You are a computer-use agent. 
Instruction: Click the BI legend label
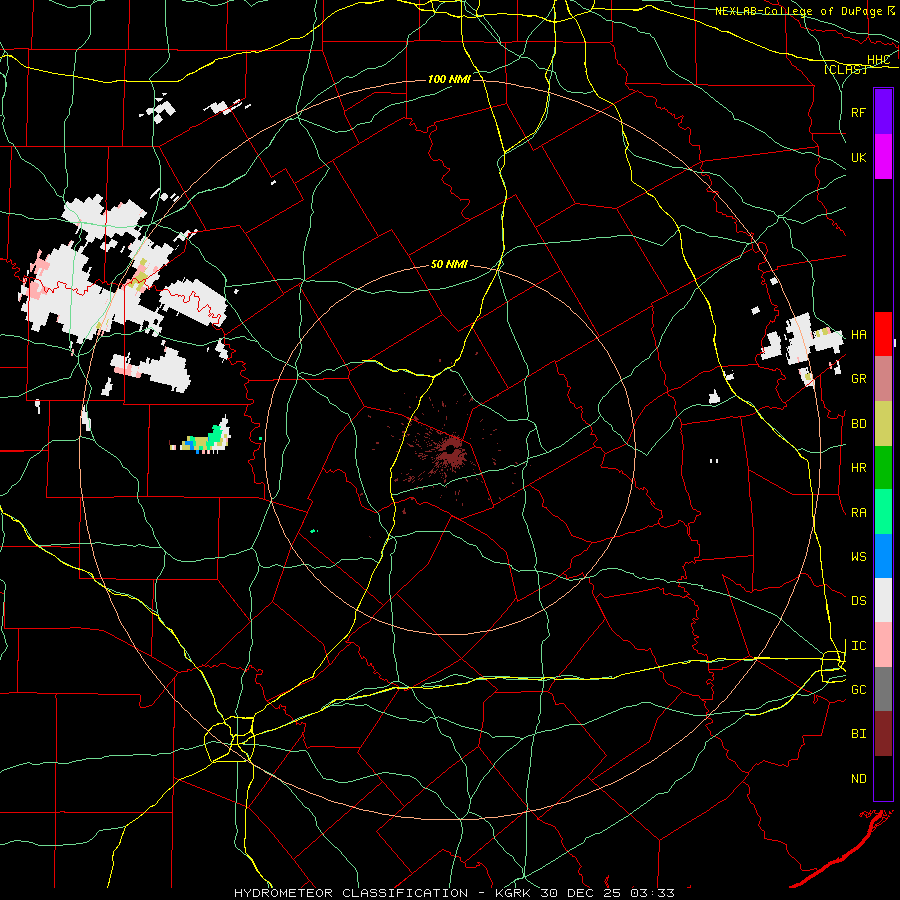858,734
